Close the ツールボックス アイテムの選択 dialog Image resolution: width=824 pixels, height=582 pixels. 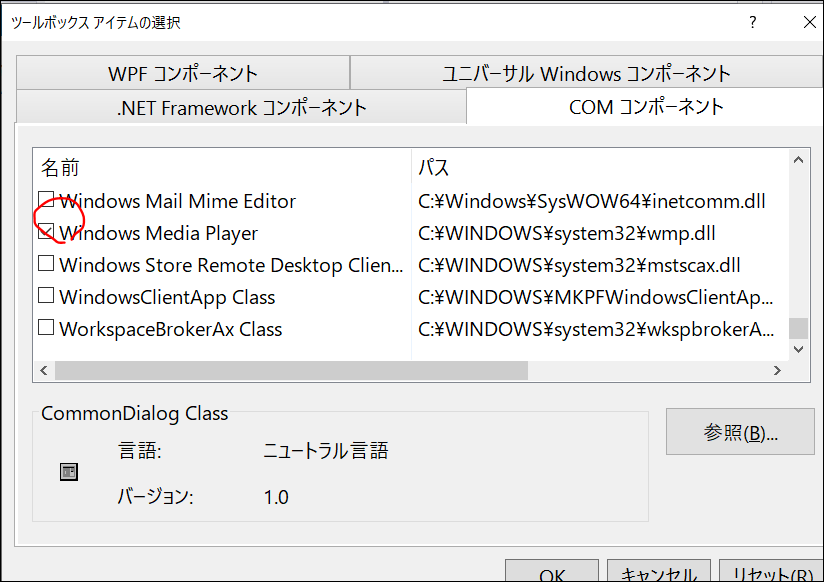809,22
